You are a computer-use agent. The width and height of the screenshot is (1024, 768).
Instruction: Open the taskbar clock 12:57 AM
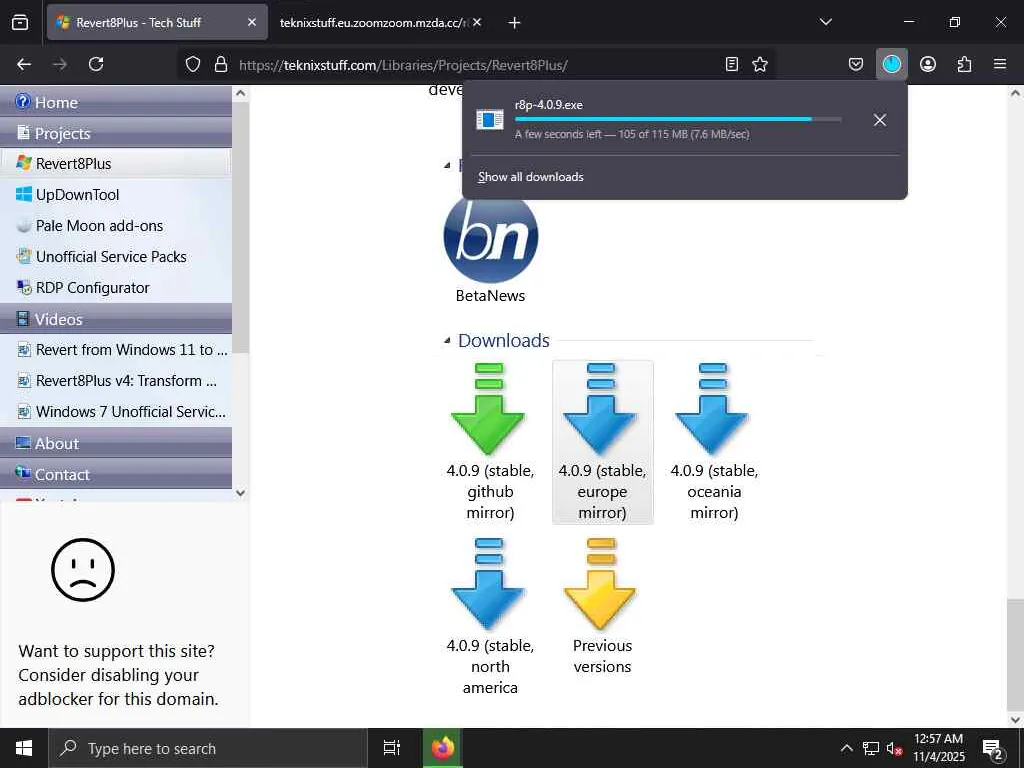[x=938, y=748]
